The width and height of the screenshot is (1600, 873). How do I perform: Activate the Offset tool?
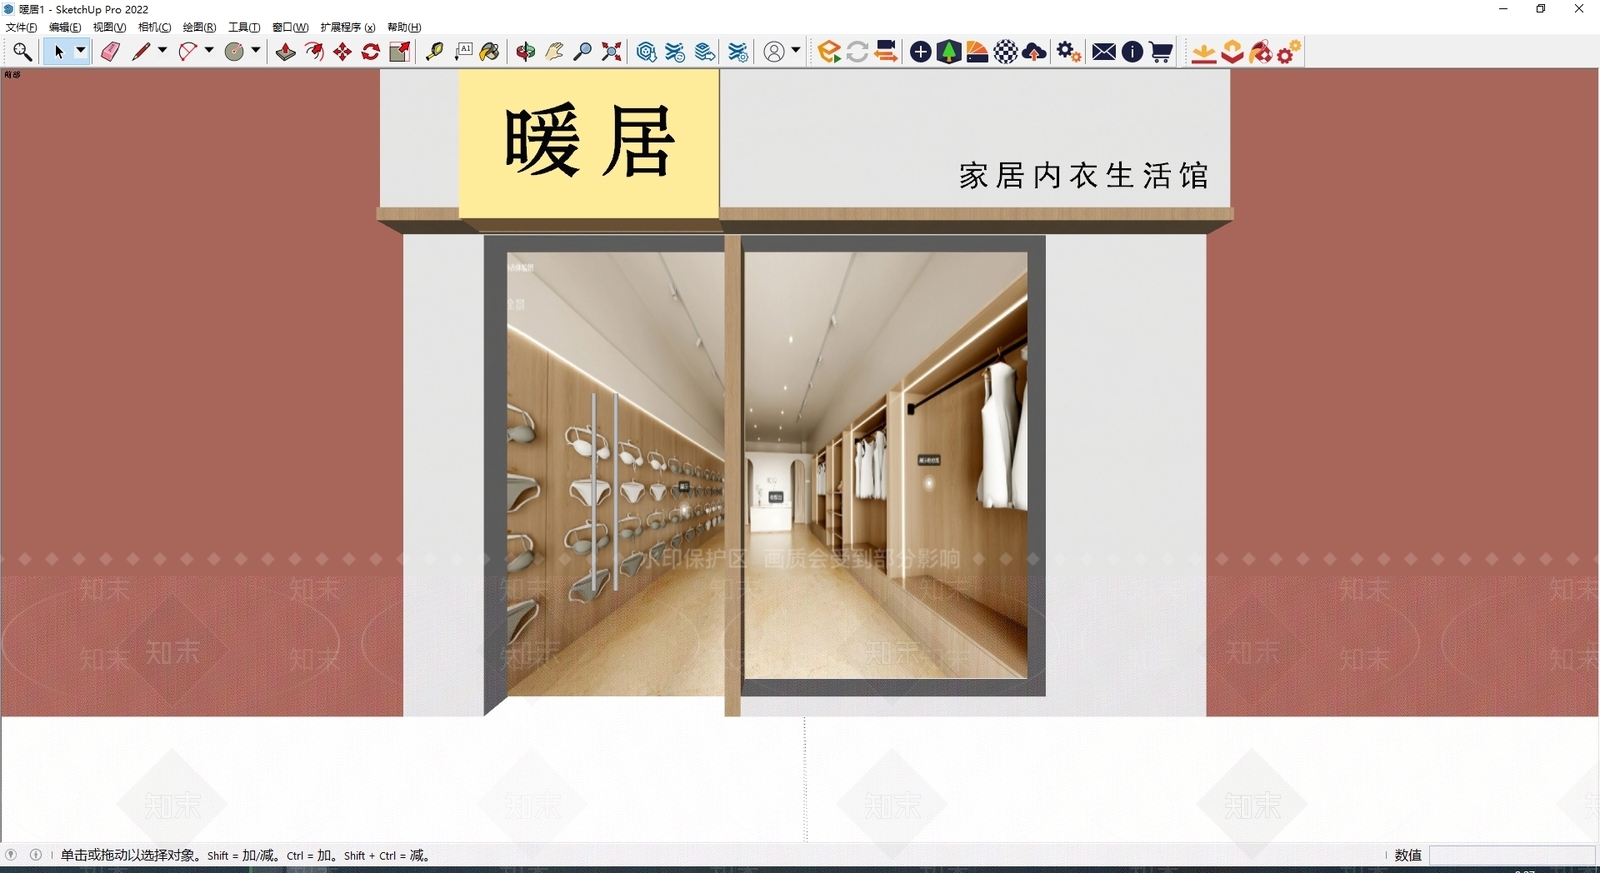[314, 52]
